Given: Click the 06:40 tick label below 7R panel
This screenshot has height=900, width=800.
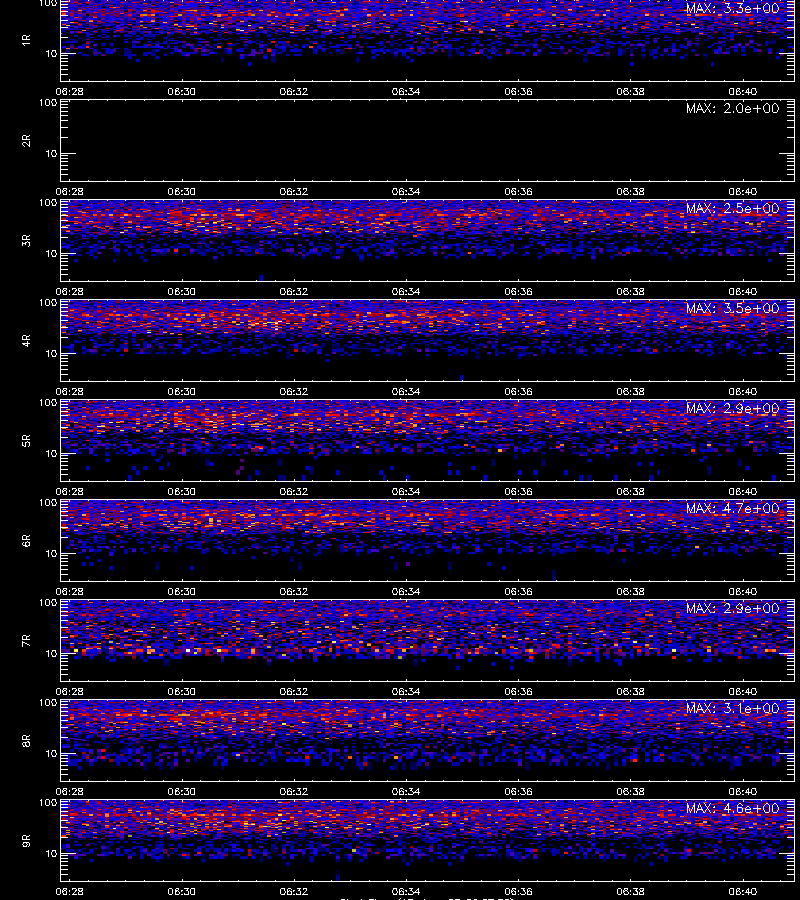Looking at the screenshot, I should [743, 691].
